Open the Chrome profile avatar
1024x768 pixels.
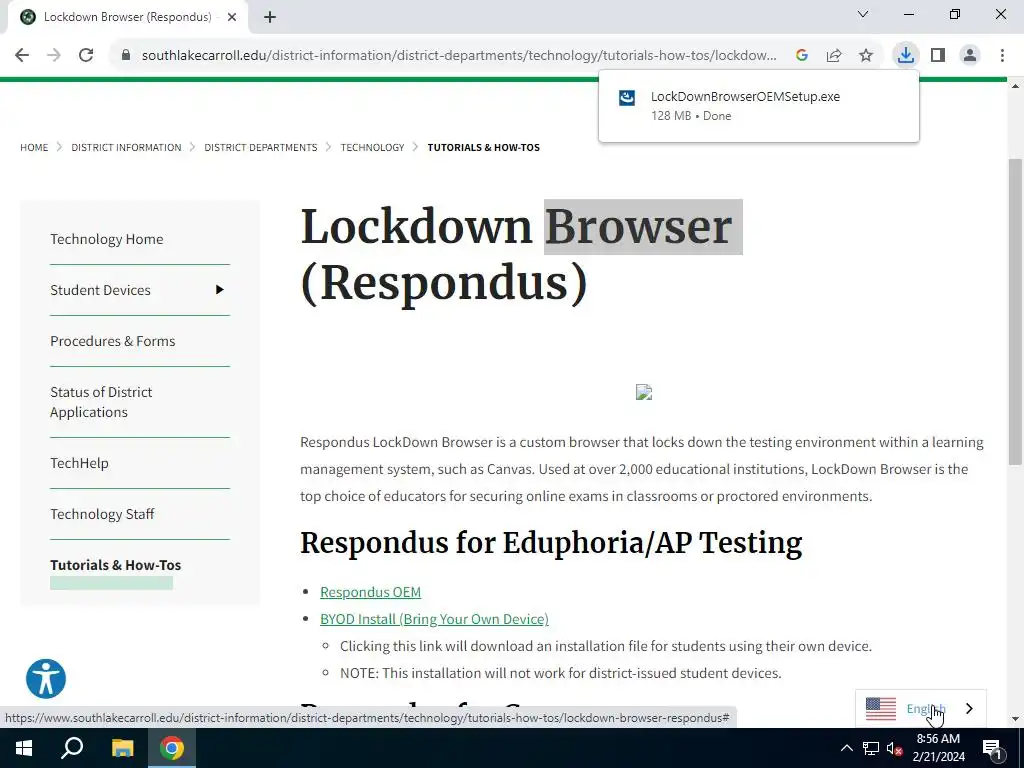tap(970, 55)
